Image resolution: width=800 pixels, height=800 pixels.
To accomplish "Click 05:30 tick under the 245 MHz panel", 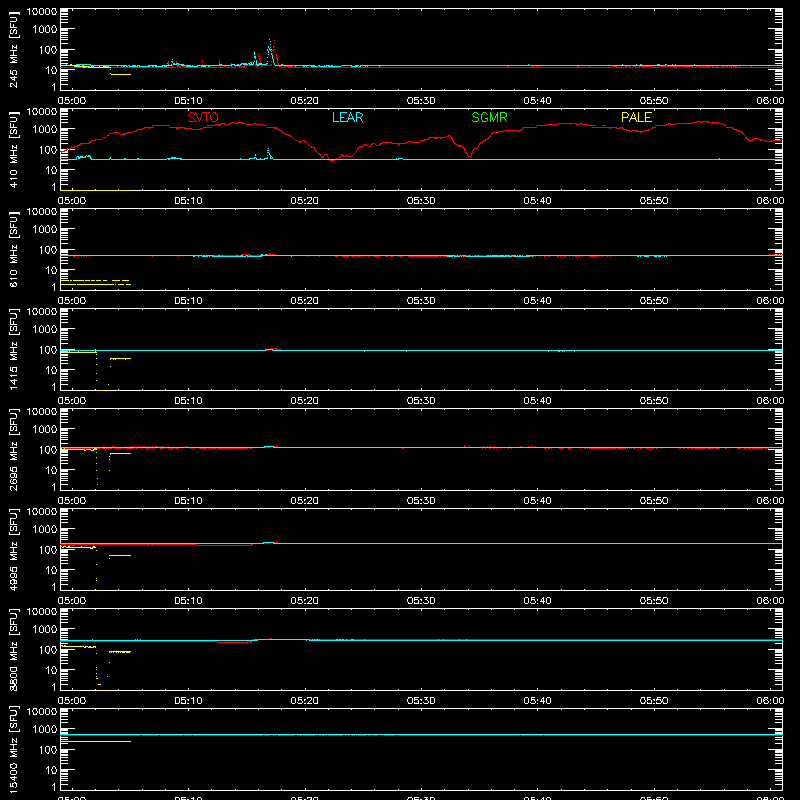I will [x=421, y=101].
